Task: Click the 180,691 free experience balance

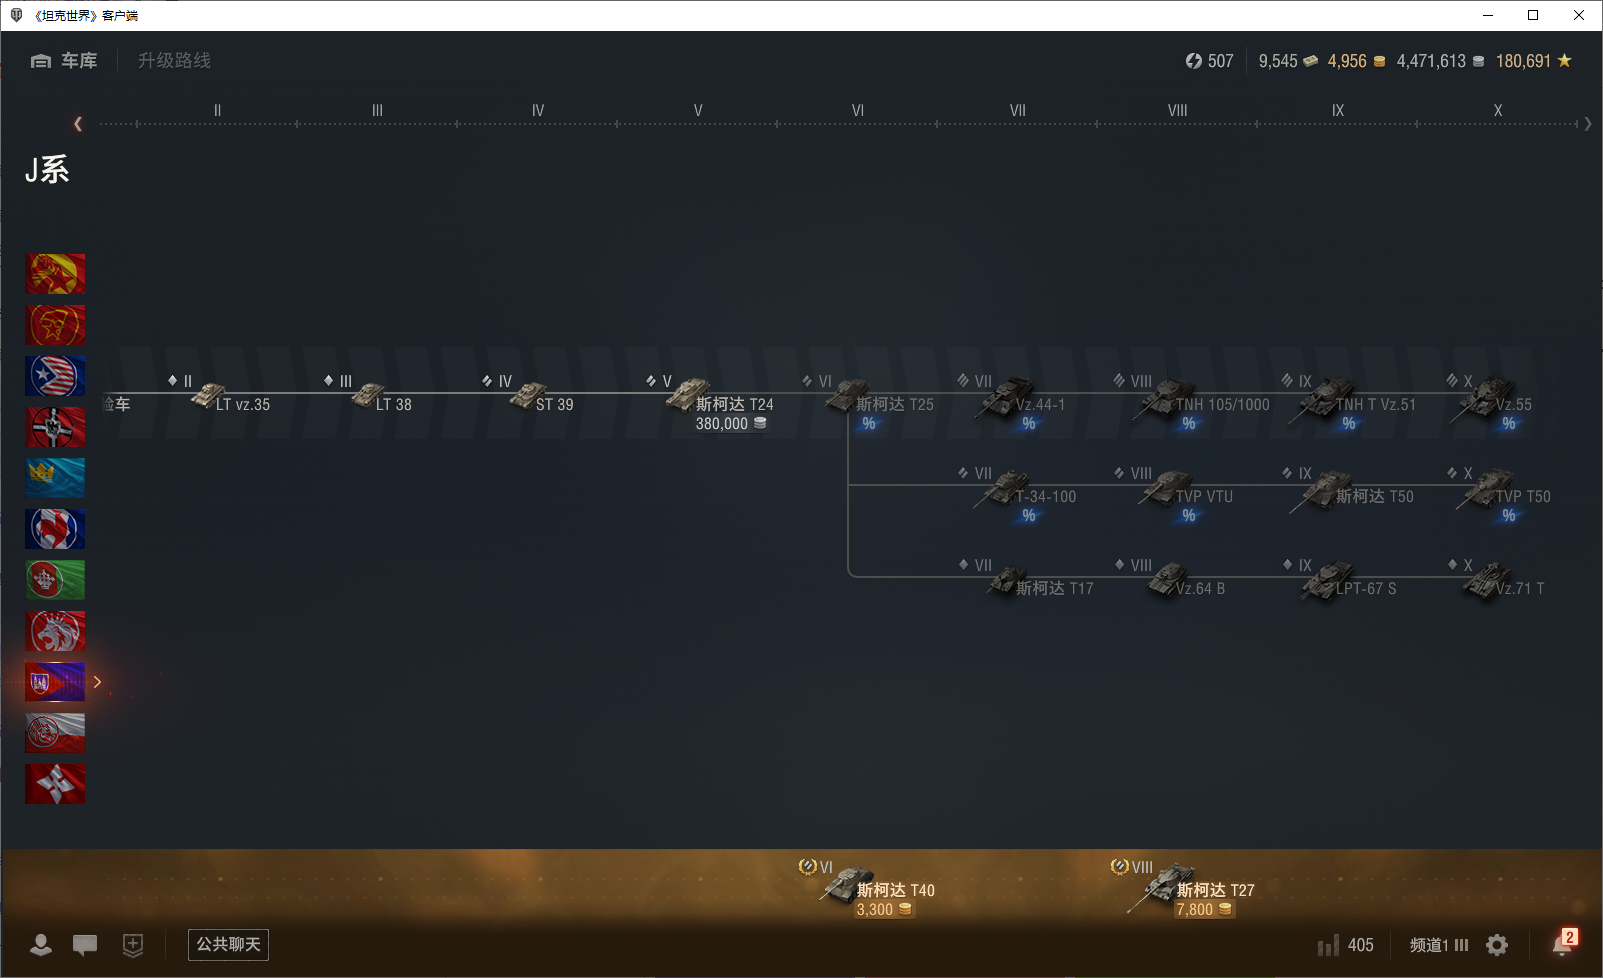Action: click(x=1534, y=61)
